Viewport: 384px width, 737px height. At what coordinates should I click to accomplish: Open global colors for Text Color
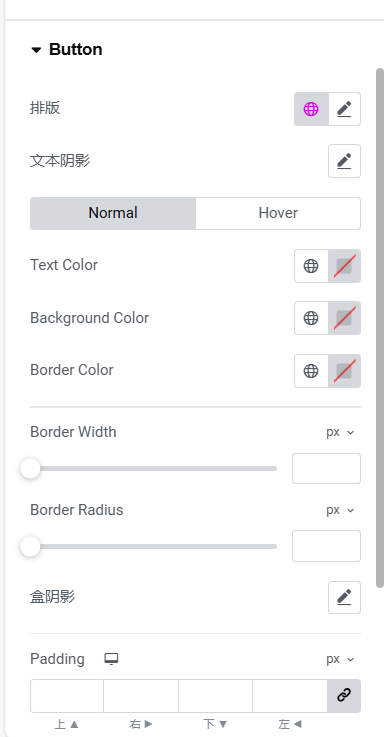(x=311, y=266)
